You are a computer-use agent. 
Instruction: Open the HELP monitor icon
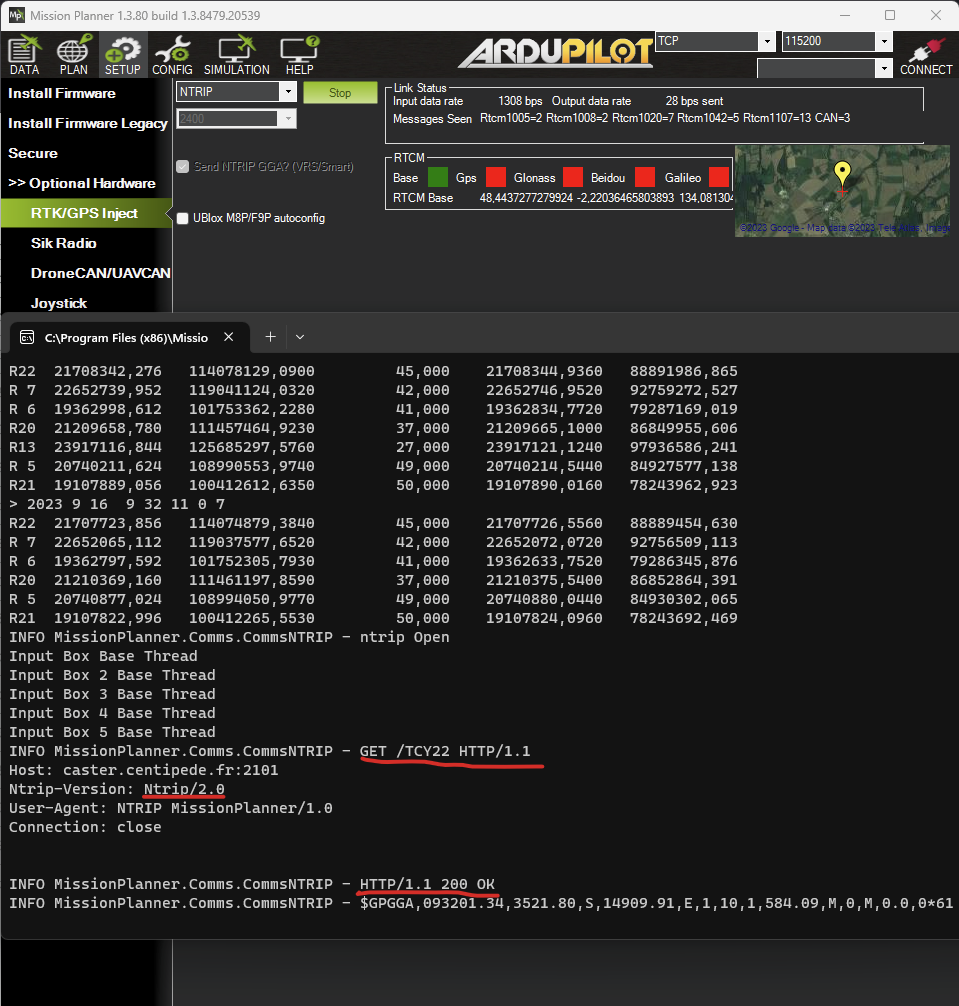299,55
